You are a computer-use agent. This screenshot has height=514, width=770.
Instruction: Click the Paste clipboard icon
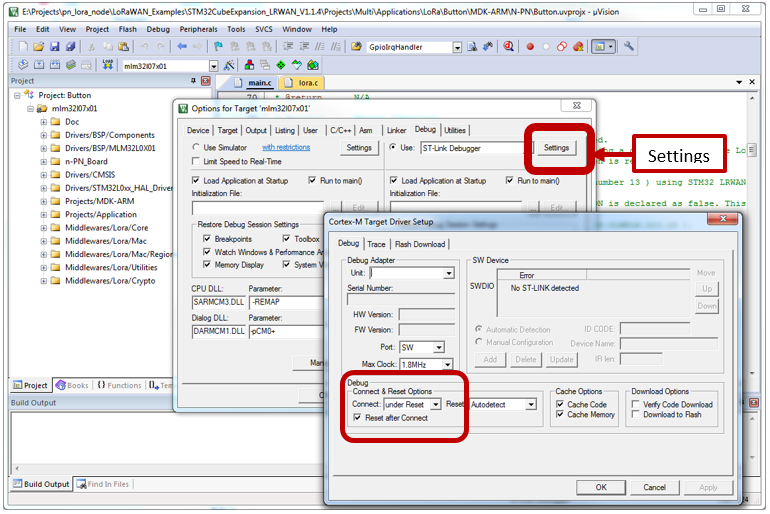[x=124, y=47]
